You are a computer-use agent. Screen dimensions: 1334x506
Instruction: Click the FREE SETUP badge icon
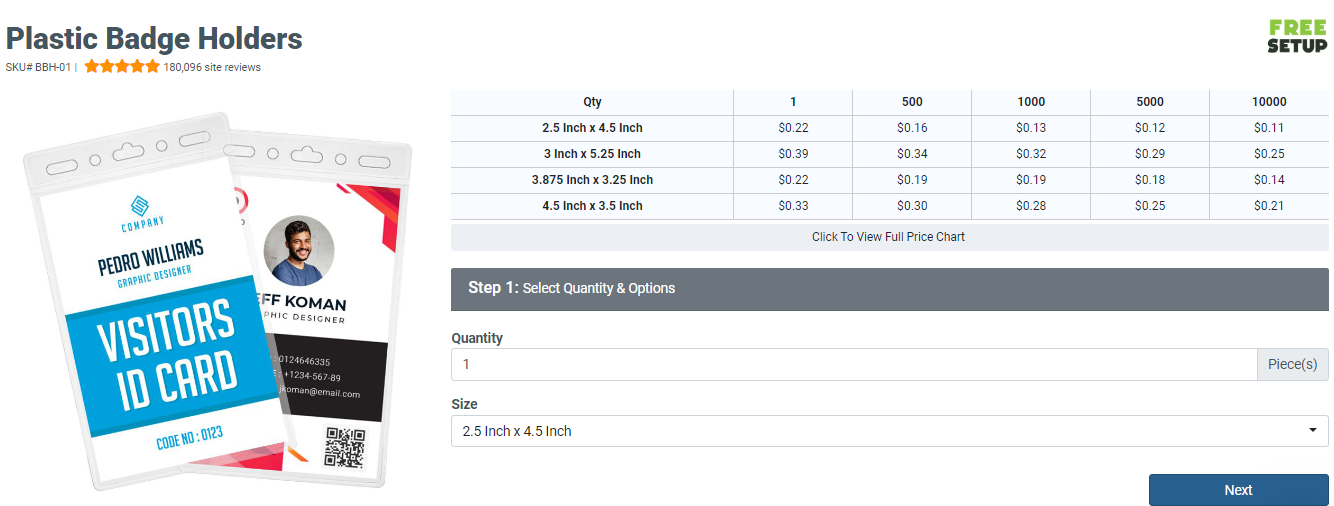tap(1297, 36)
